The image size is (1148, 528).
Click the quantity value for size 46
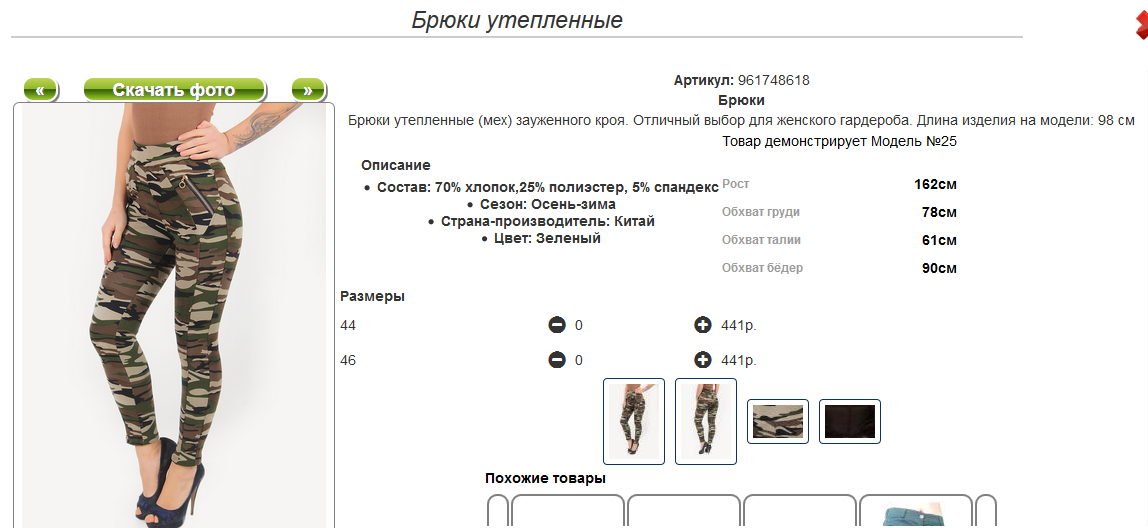pyautogui.click(x=579, y=361)
